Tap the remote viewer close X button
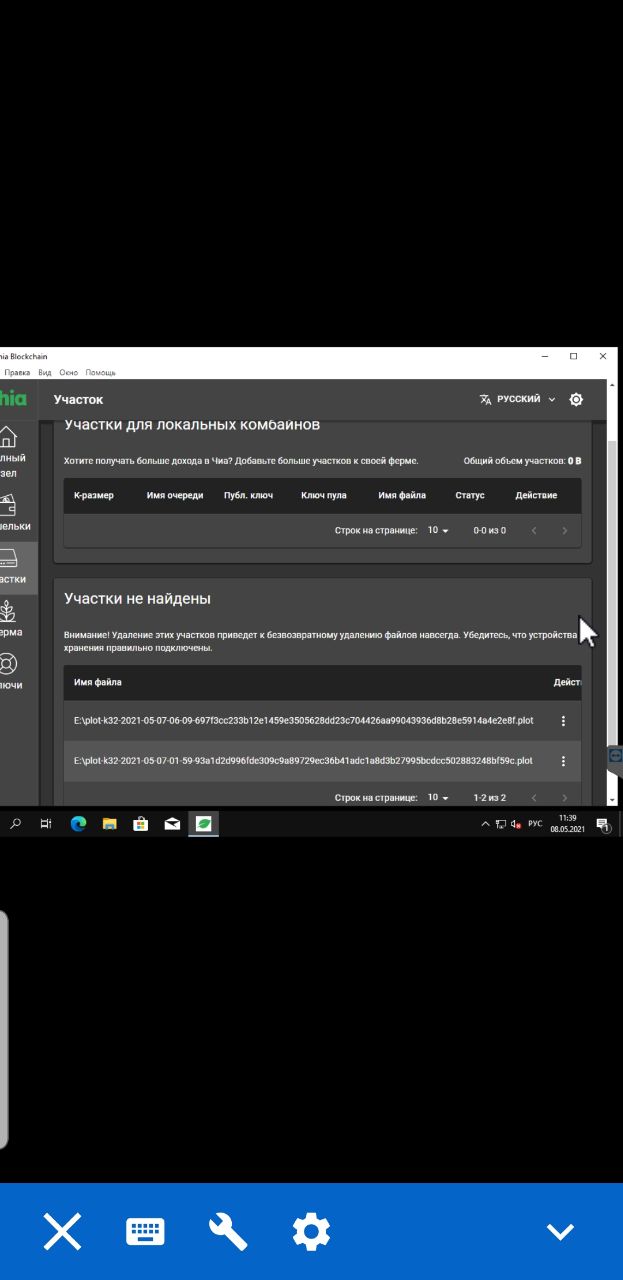623x1280 pixels. pyautogui.click(x=62, y=1231)
